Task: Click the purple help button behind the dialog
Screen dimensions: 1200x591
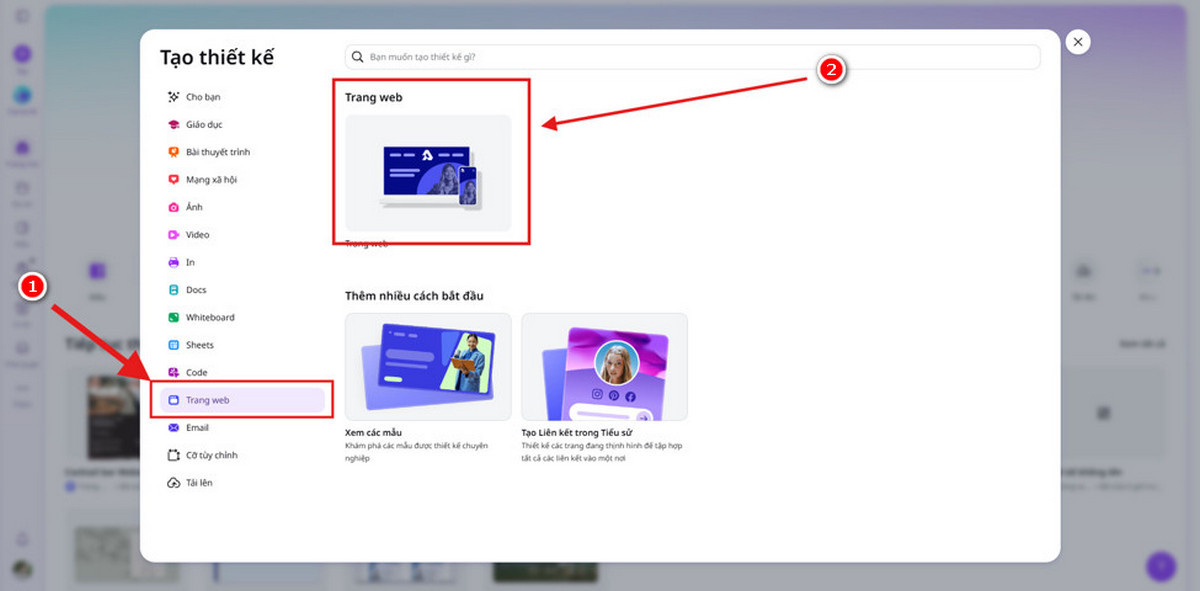Action: click(1160, 565)
